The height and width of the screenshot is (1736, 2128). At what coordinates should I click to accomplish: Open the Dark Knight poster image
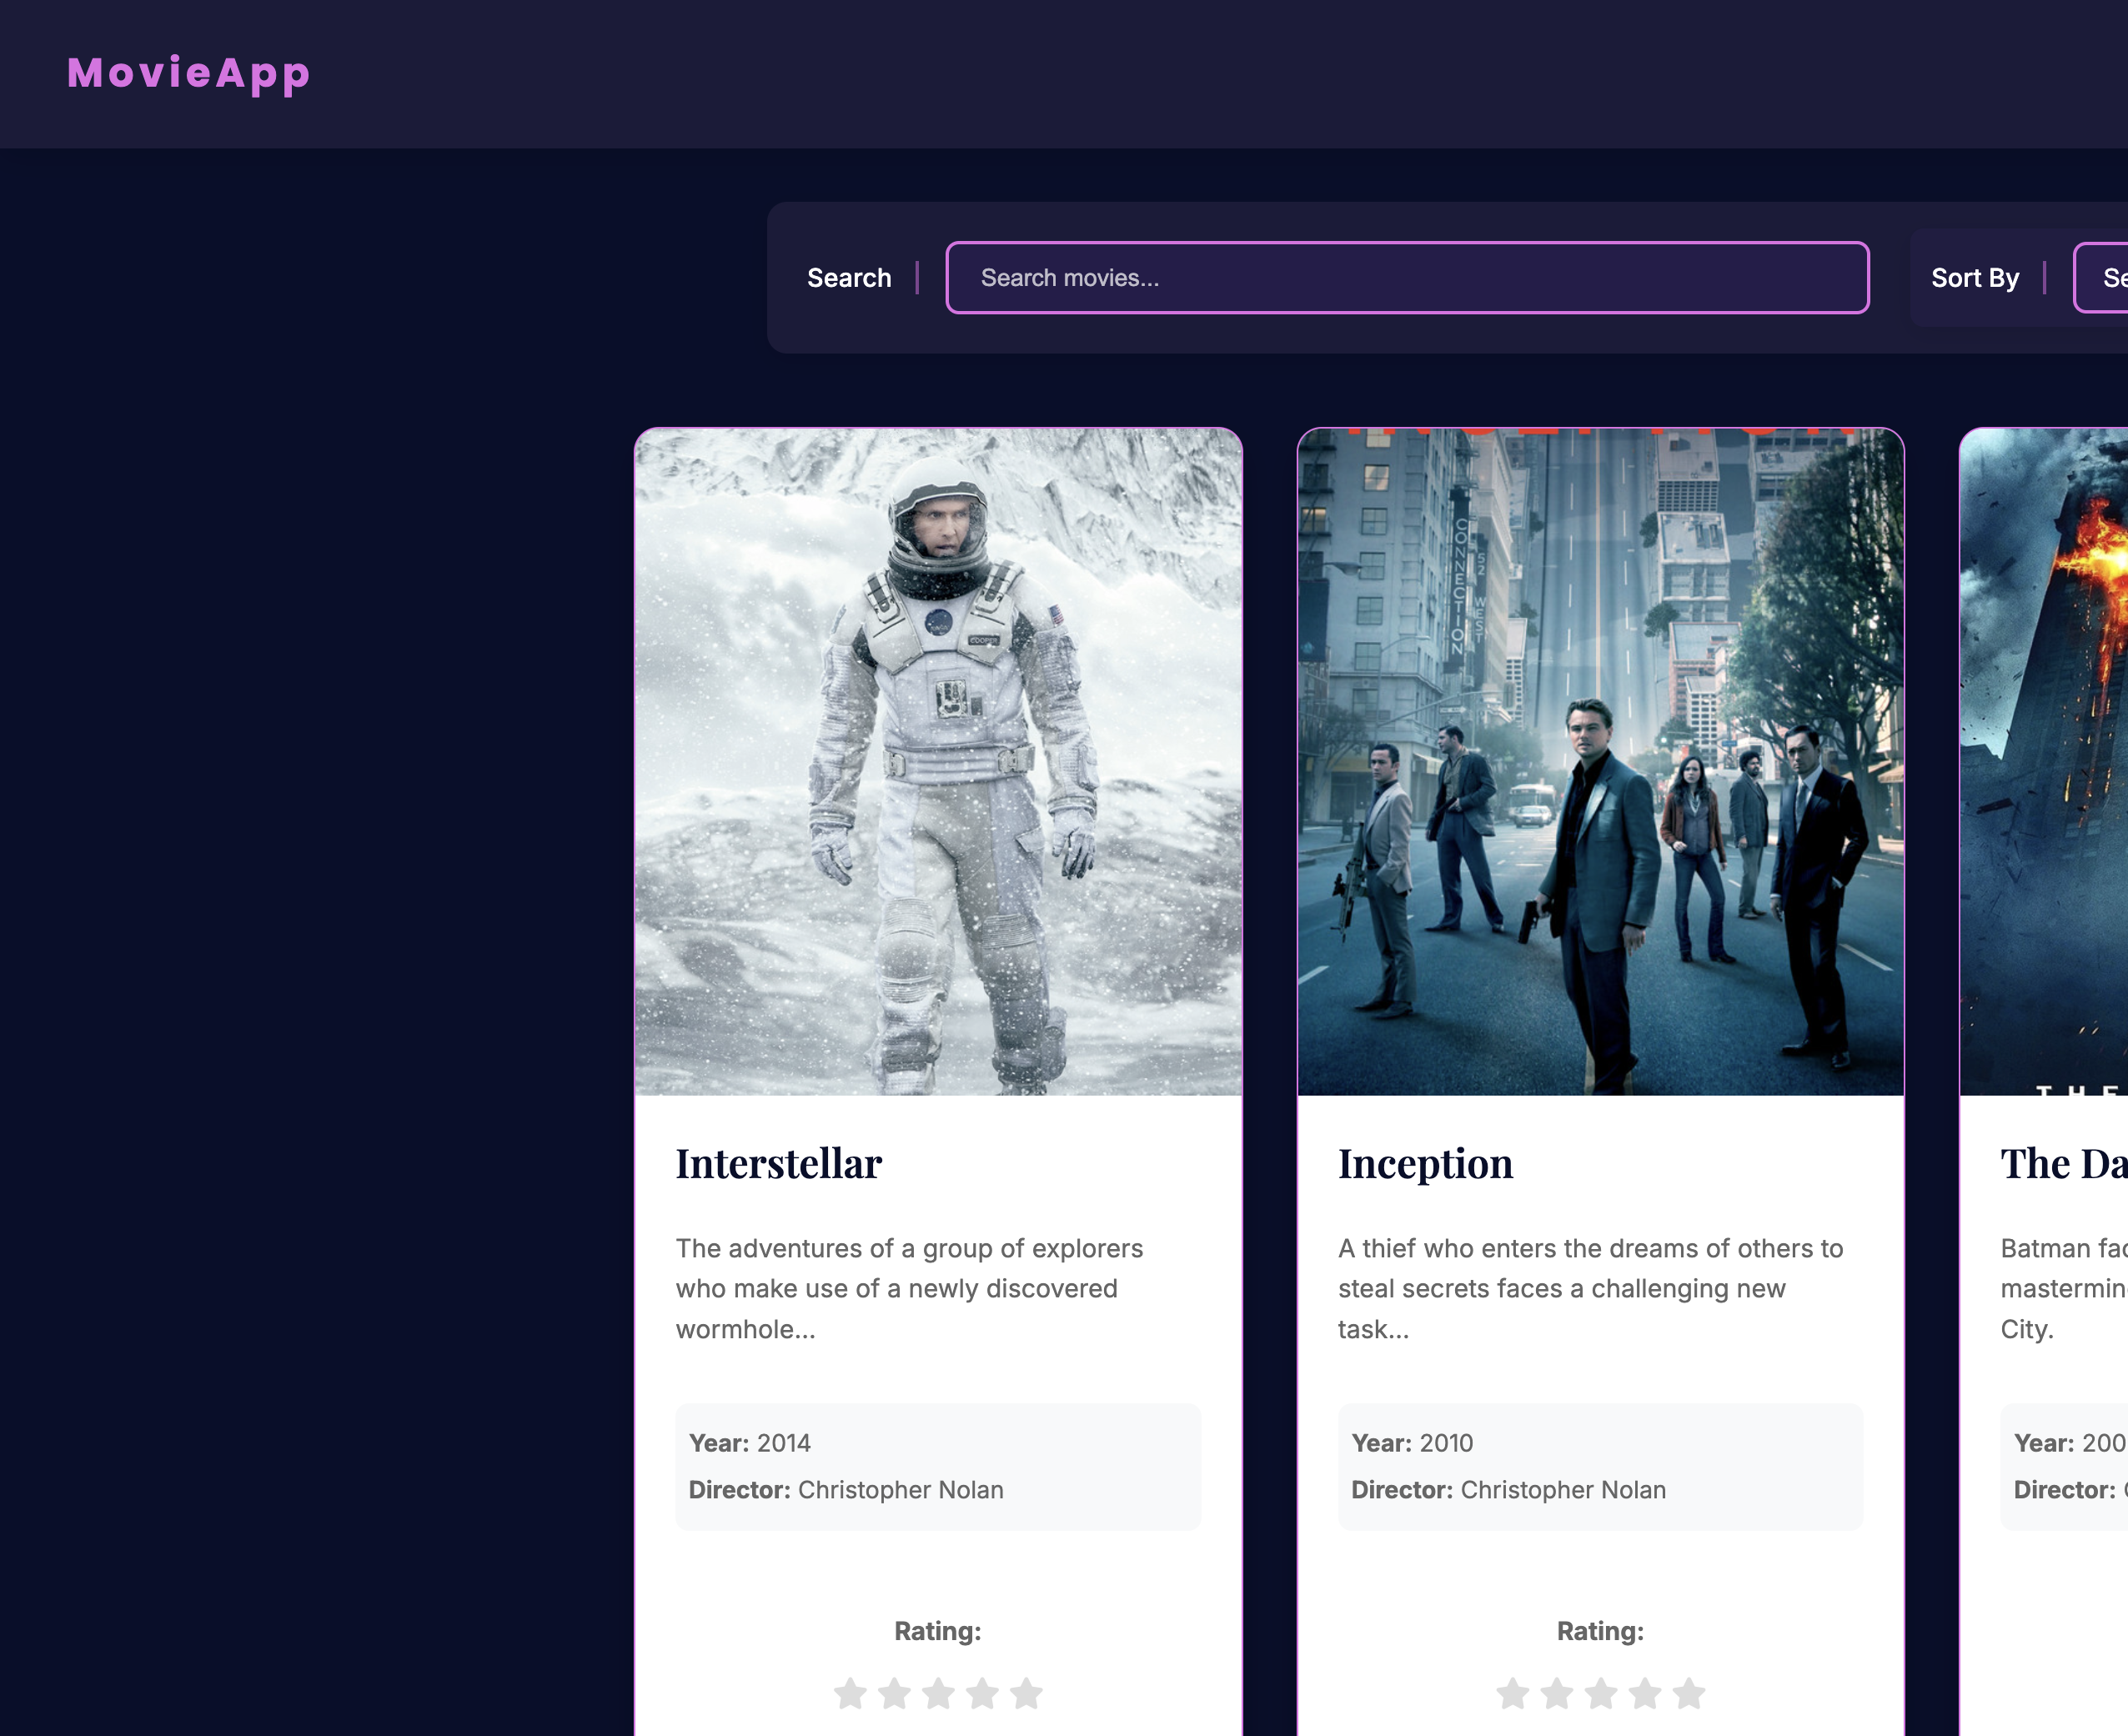[x=2044, y=762]
